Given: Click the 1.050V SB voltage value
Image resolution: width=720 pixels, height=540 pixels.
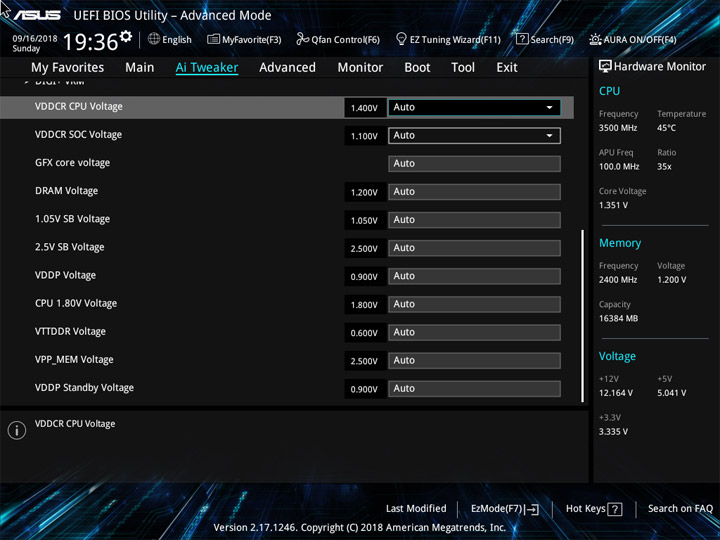Looking at the screenshot, I should (x=365, y=220).
